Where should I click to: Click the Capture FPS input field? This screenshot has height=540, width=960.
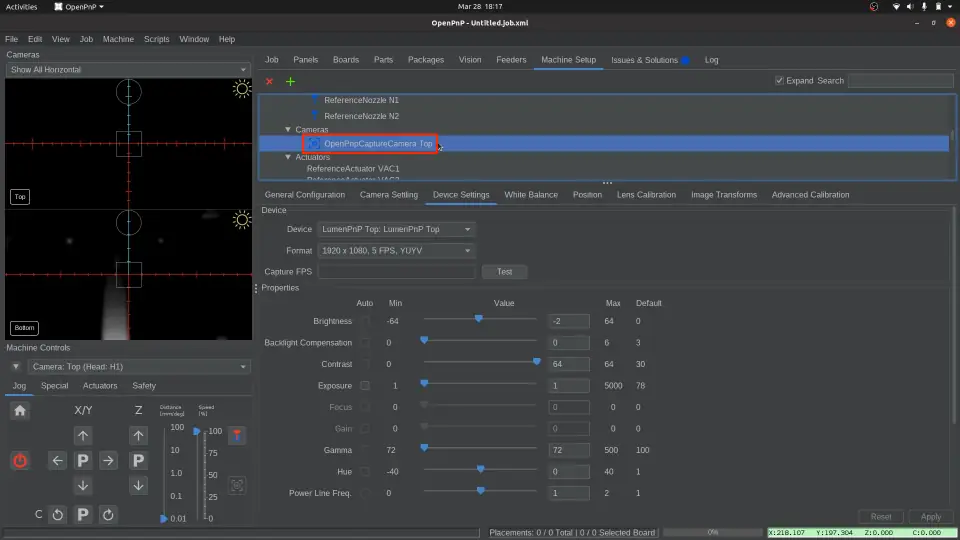coord(396,272)
